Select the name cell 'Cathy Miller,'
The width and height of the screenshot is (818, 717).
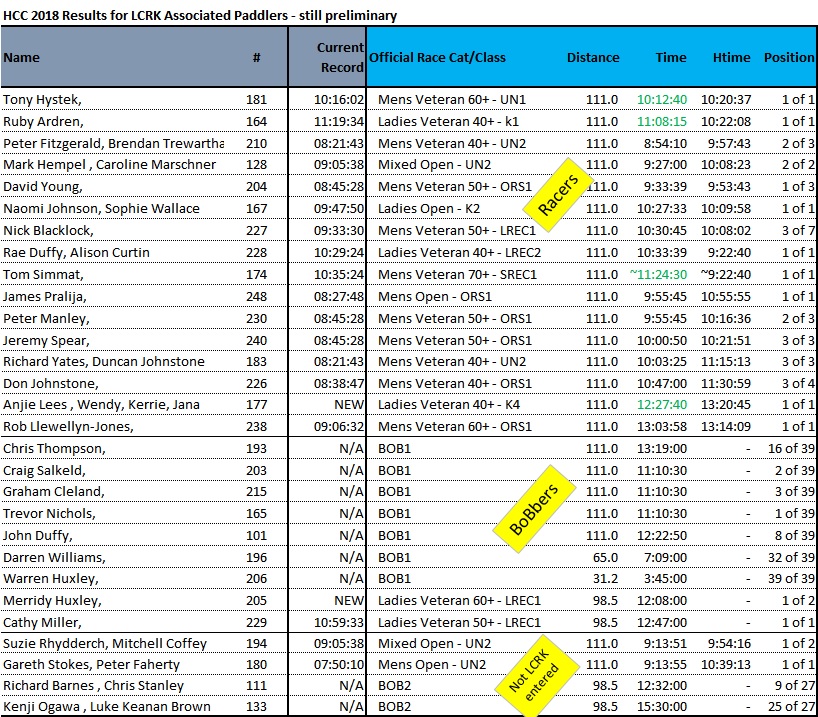click(x=42, y=622)
